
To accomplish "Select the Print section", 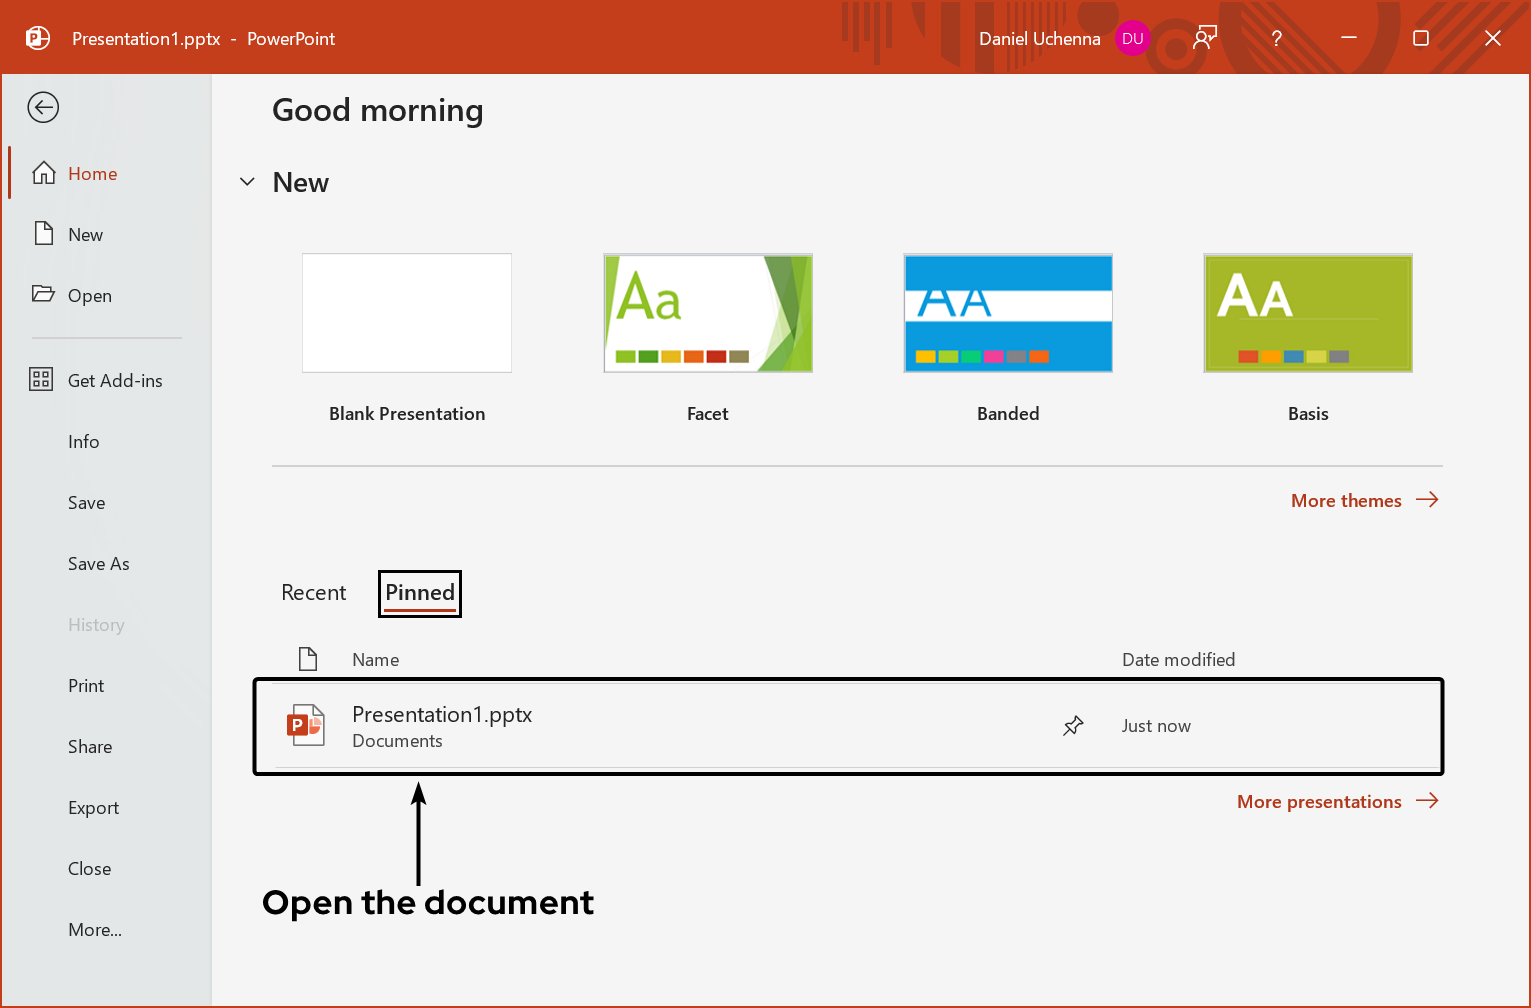I will [86, 685].
